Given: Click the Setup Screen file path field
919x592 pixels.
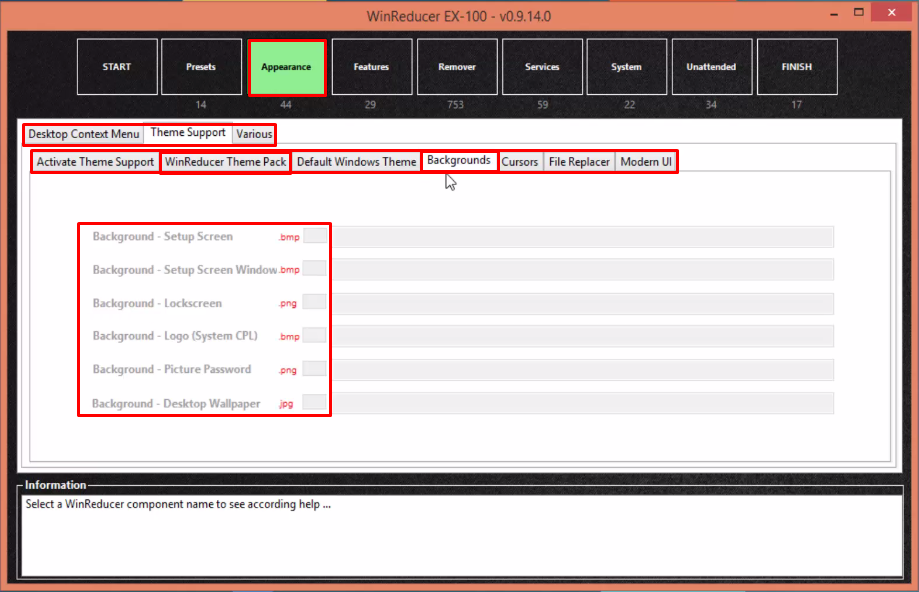Looking at the screenshot, I should [583, 237].
